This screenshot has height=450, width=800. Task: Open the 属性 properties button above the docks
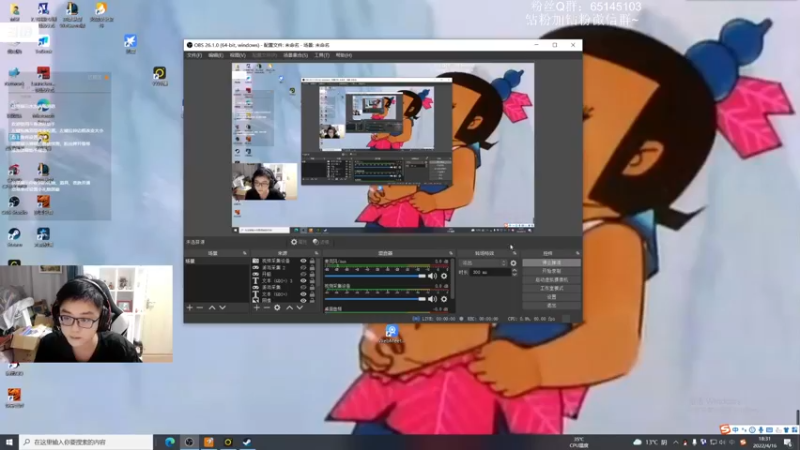(299, 242)
